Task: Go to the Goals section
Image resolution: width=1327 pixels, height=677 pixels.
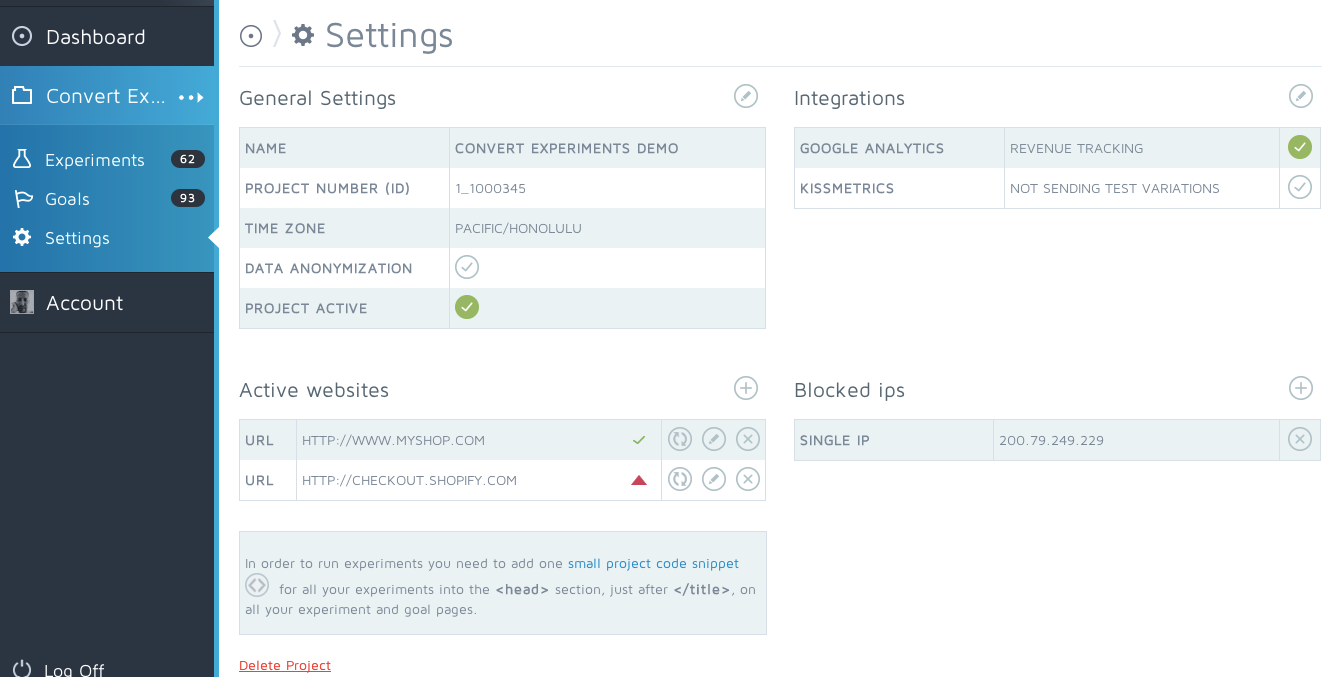Action: [67, 199]
